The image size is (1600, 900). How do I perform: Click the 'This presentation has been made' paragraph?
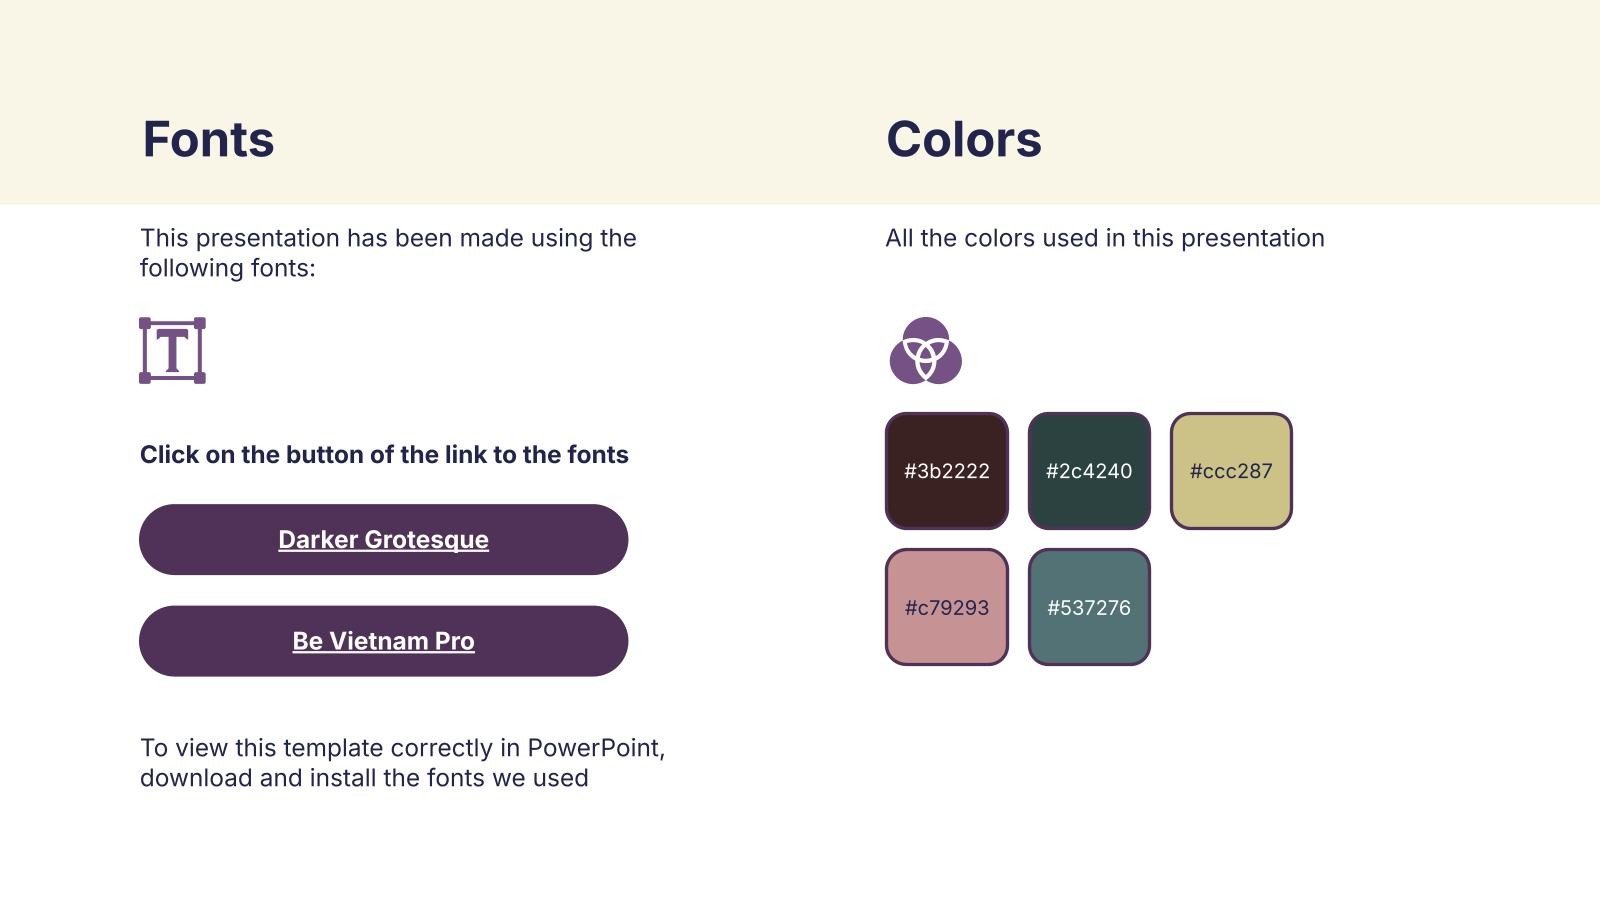388,238
